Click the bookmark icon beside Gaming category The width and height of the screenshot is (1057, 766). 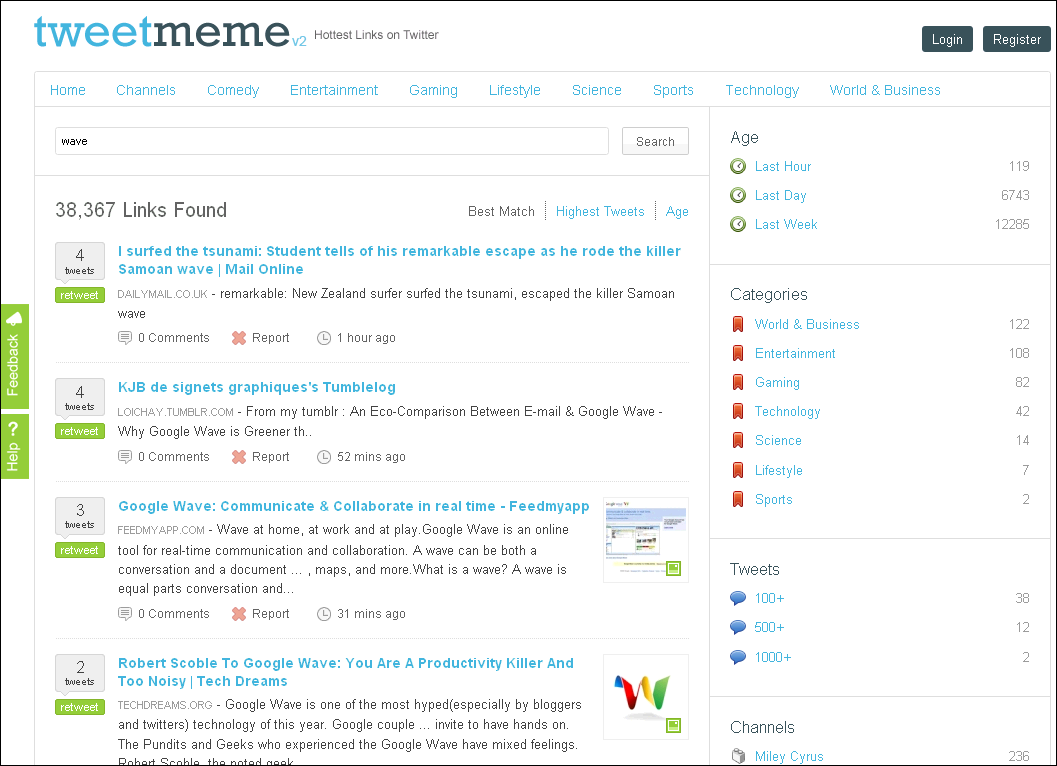point(738,382)
